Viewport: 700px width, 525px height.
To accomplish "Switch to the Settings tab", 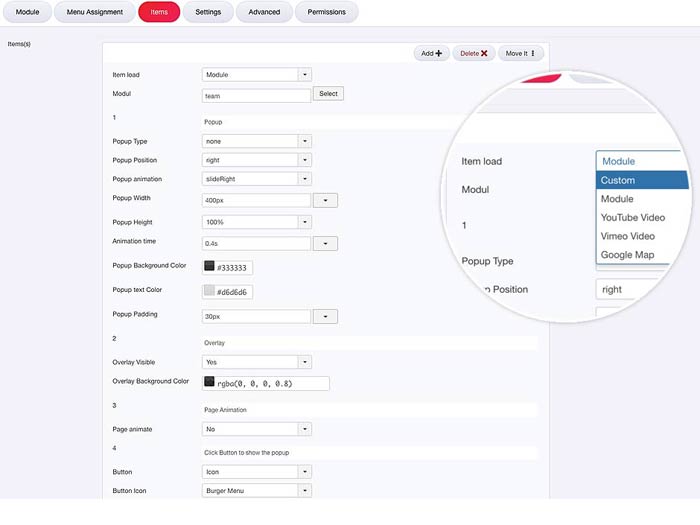I will point(208,12).
